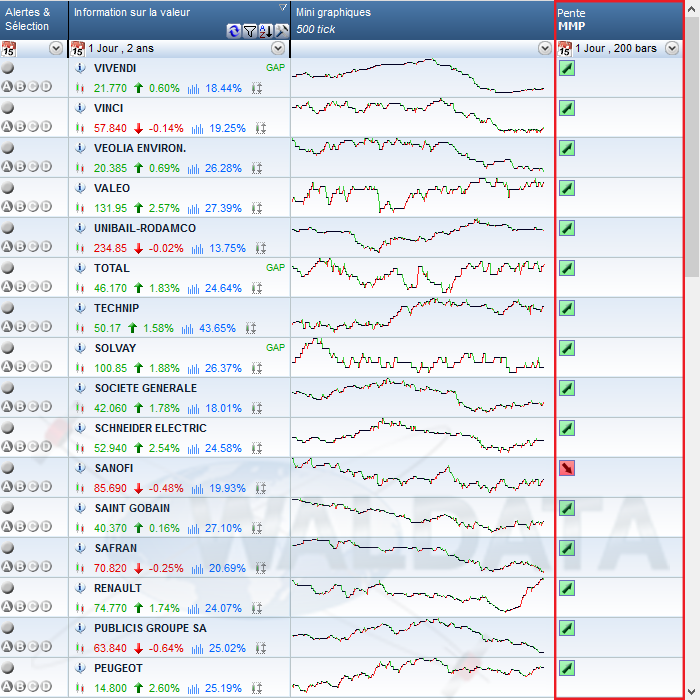Toggle the selection D marker for TOTAL

coord(46,286)
